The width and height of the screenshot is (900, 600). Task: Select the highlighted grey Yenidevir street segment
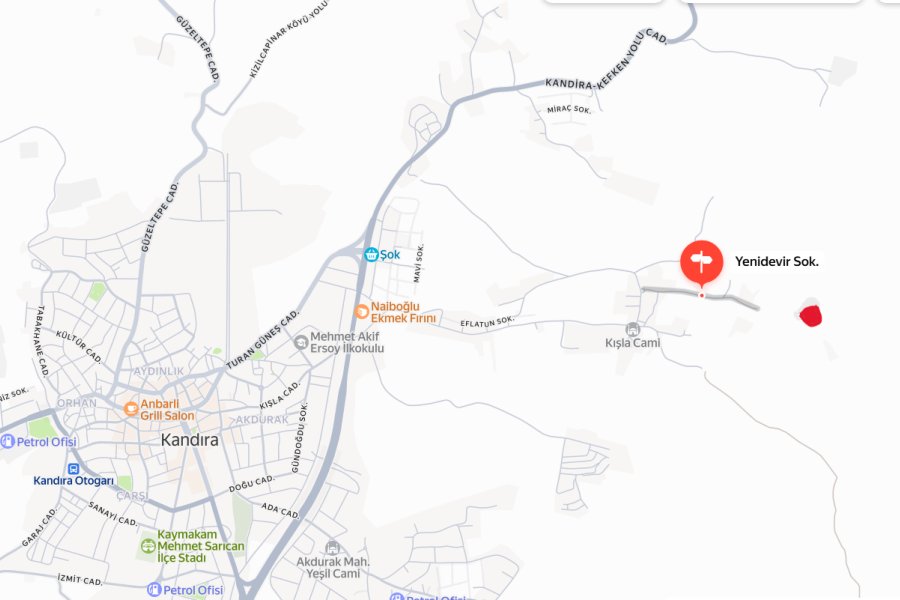700,296
